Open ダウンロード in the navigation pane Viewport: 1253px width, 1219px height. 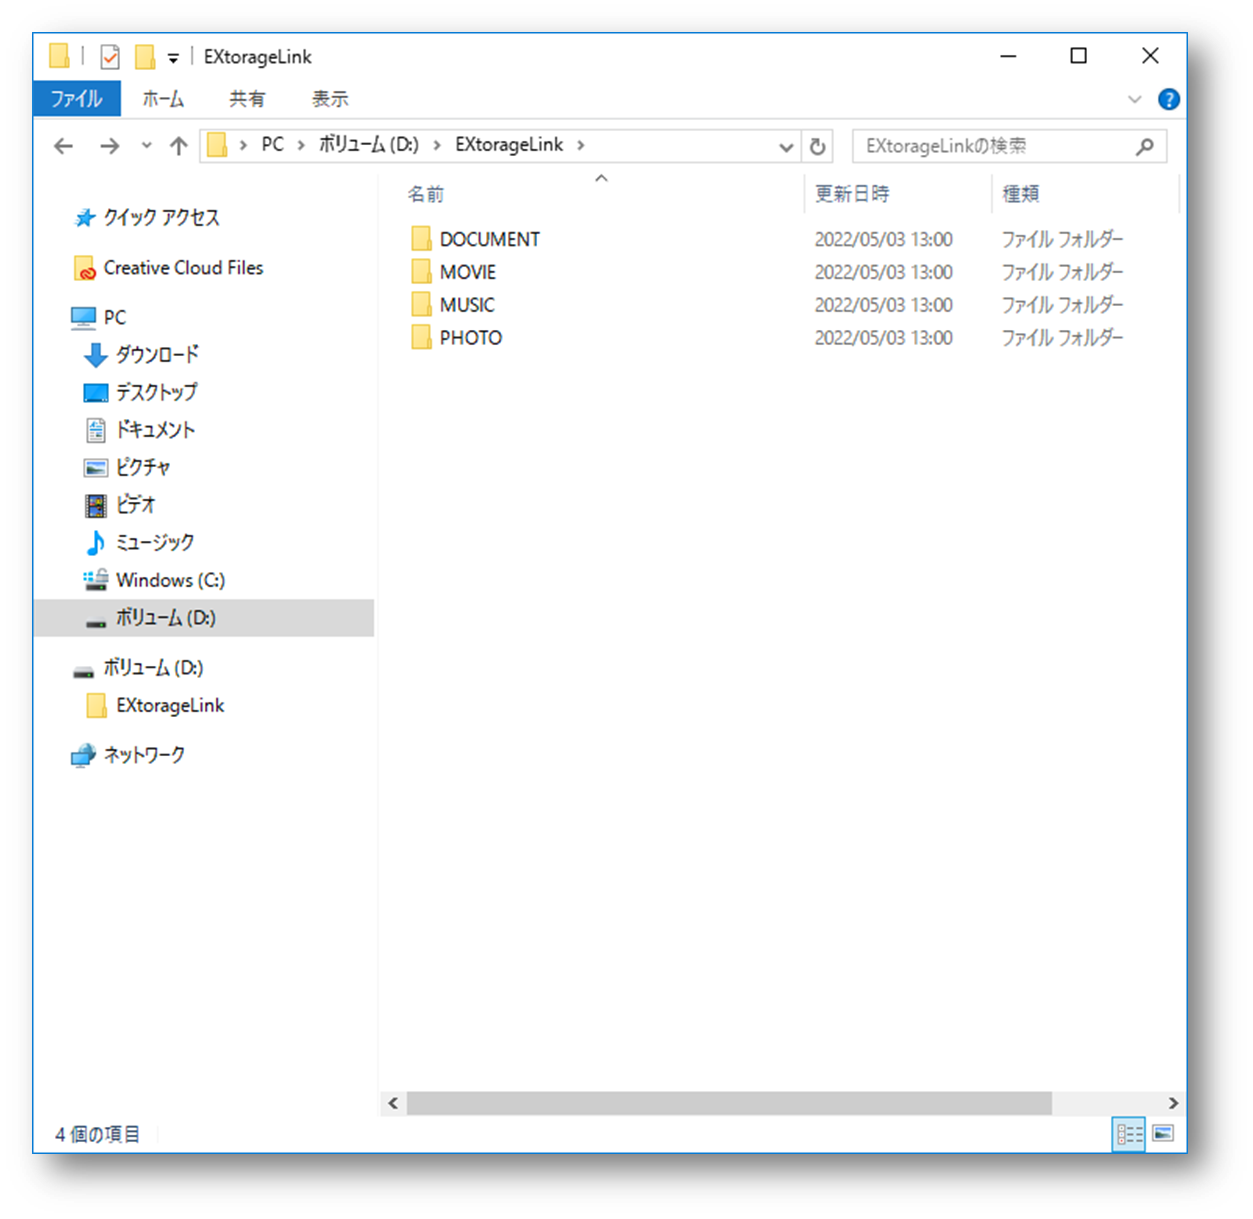(157, 354)
